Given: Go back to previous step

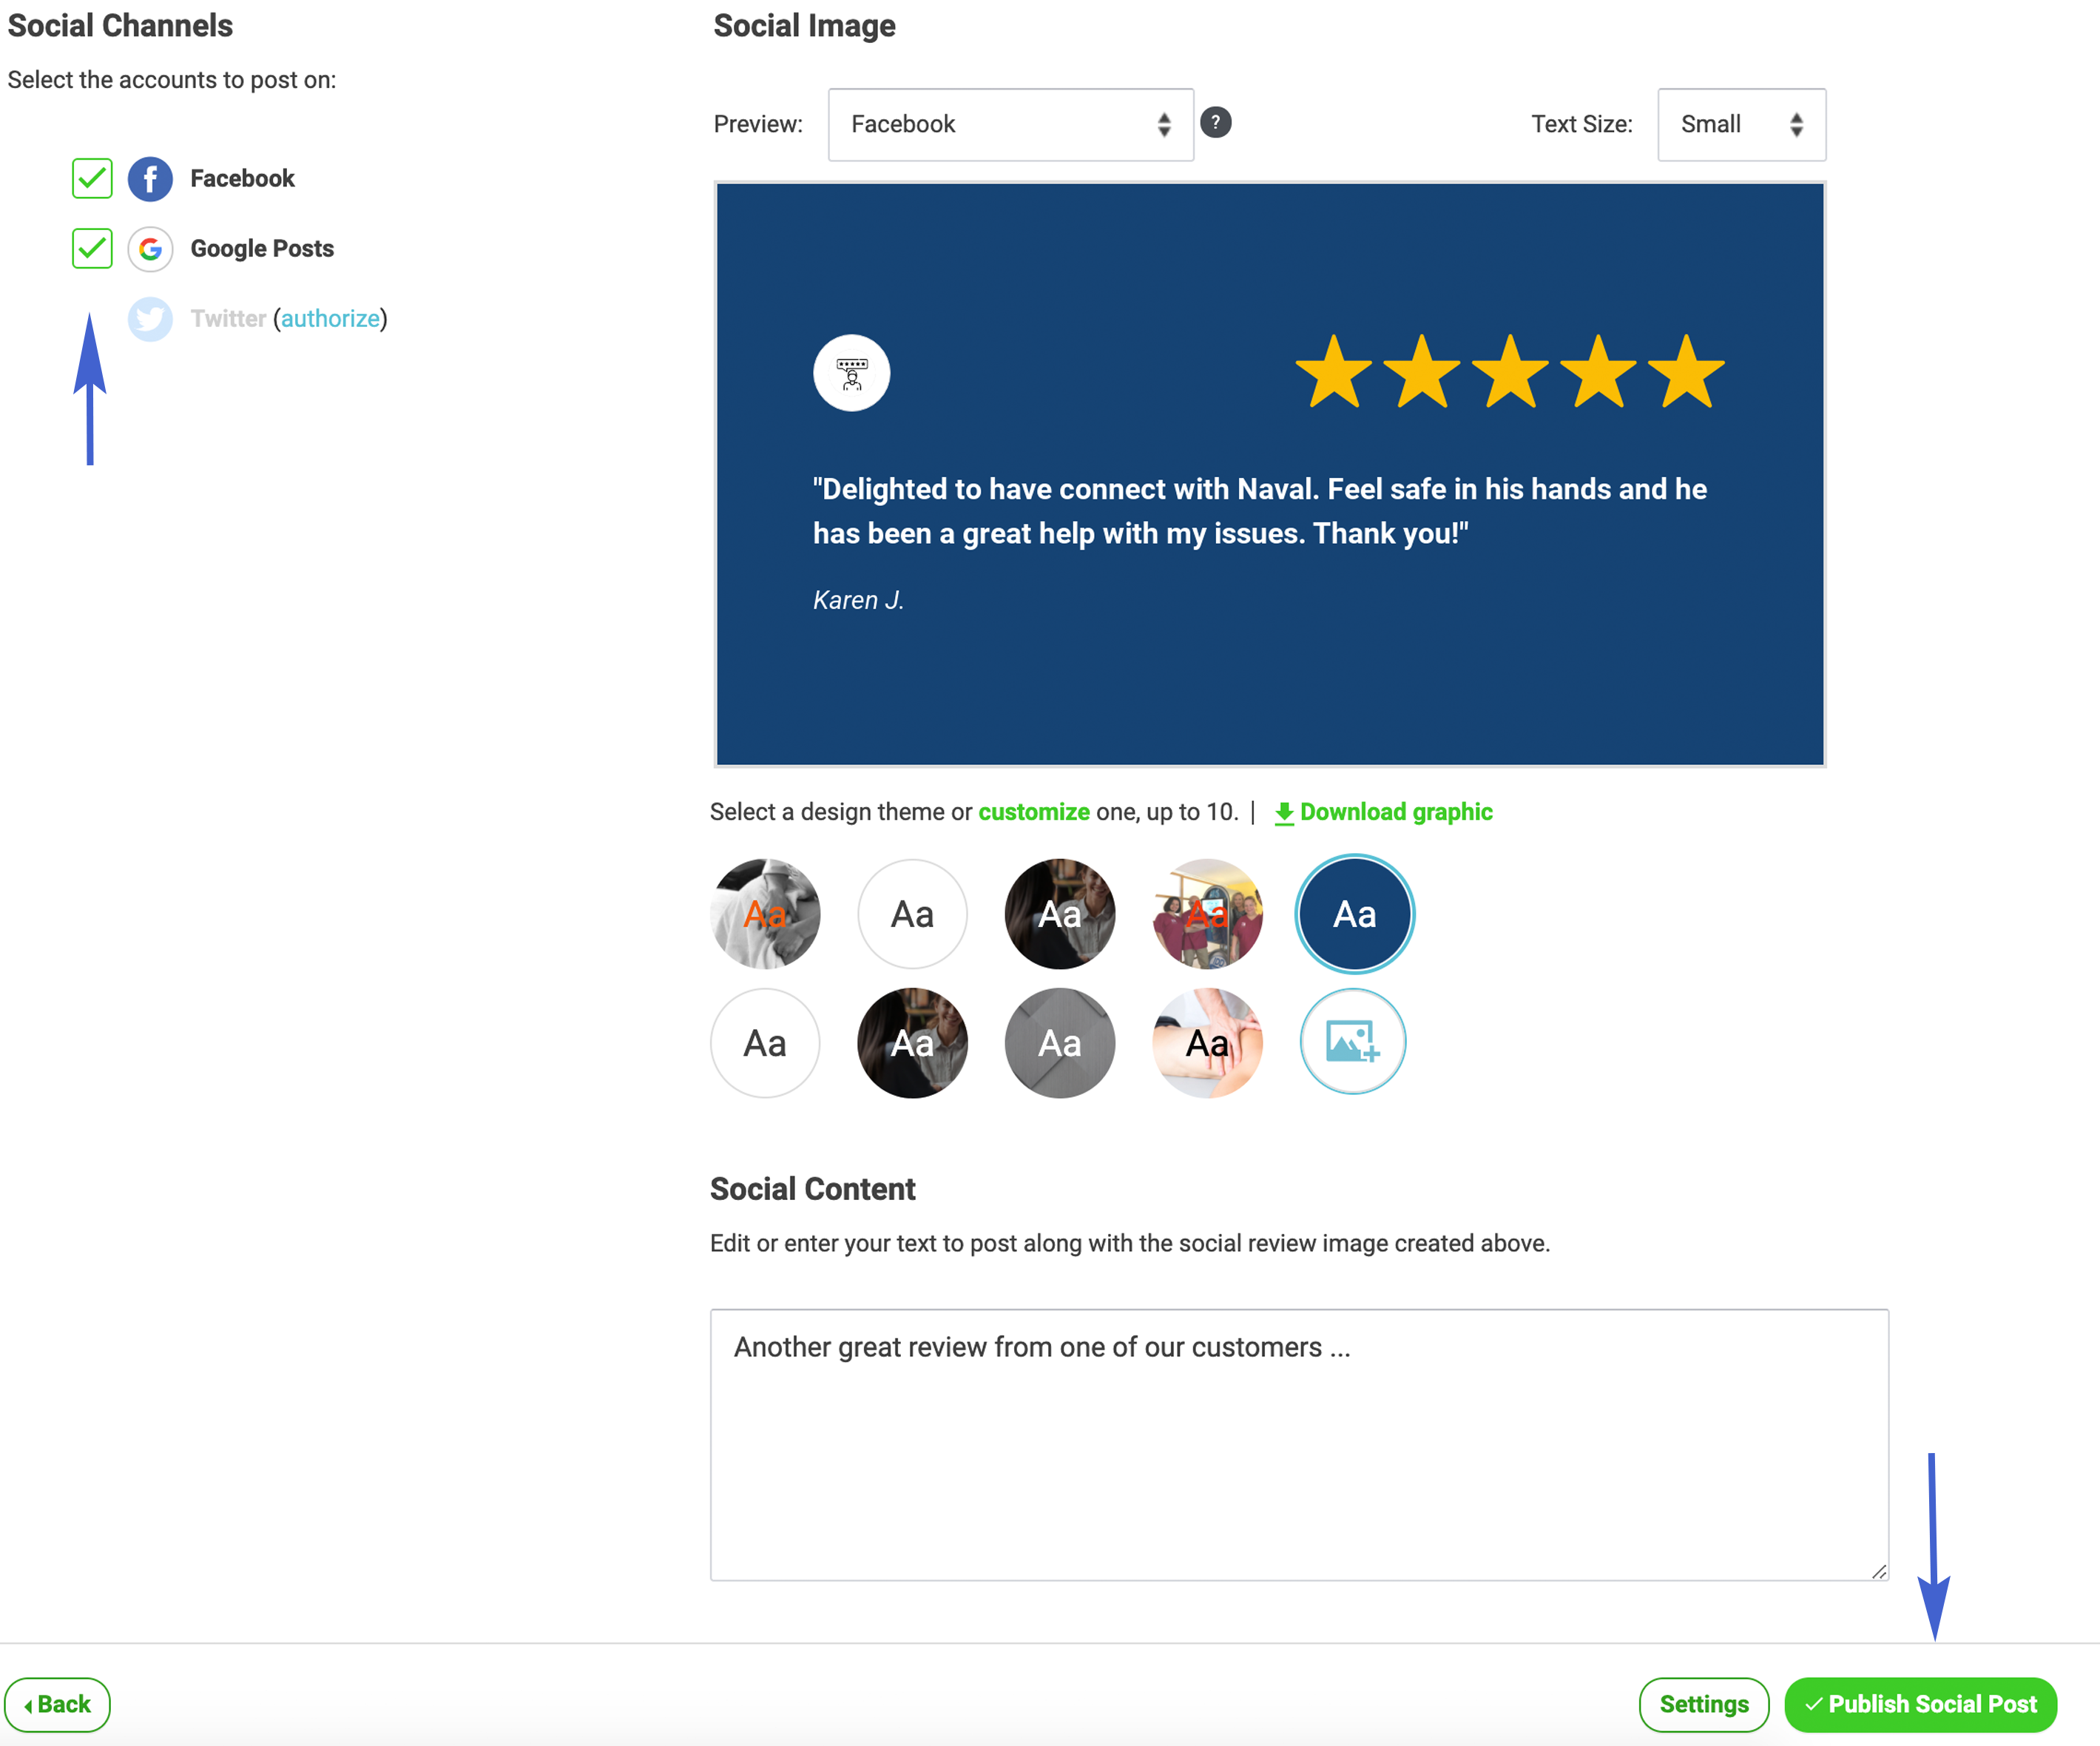Looking at the screenshot, I should pos(57,1704).
